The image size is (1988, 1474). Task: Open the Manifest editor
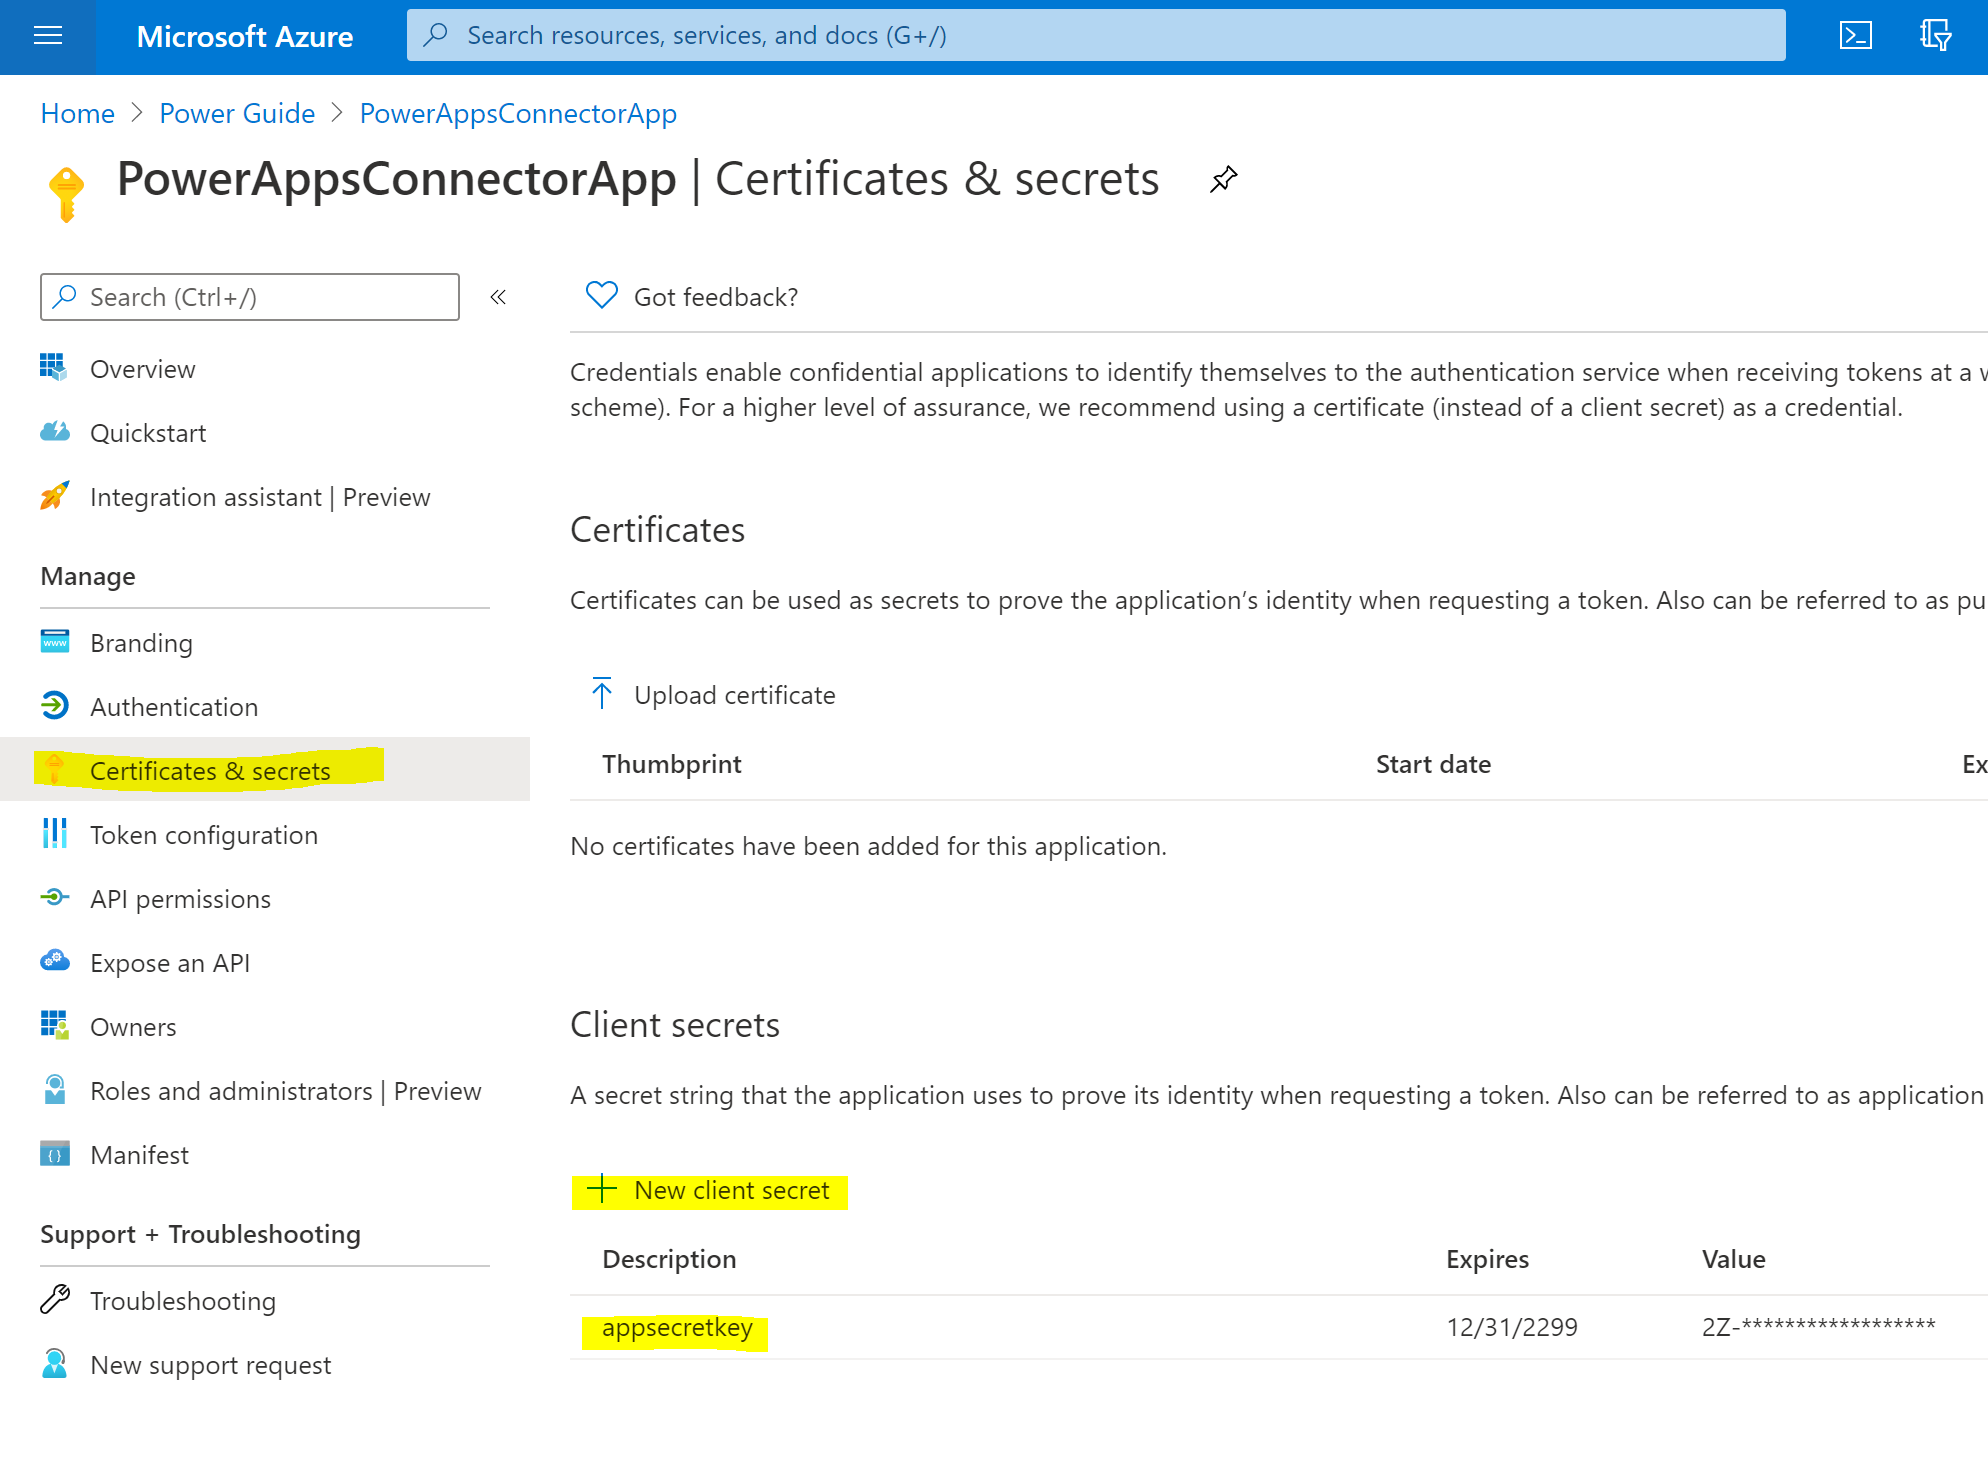(x=139, y=1155)
